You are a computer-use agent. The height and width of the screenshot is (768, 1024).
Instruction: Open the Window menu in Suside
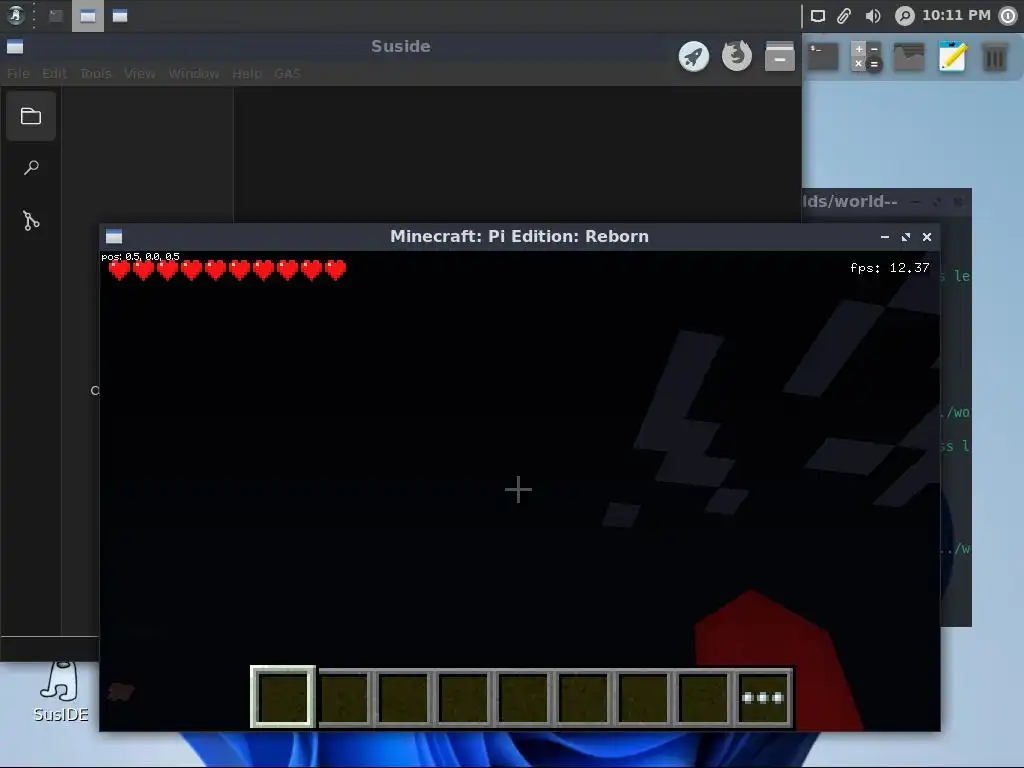[193, 73]
